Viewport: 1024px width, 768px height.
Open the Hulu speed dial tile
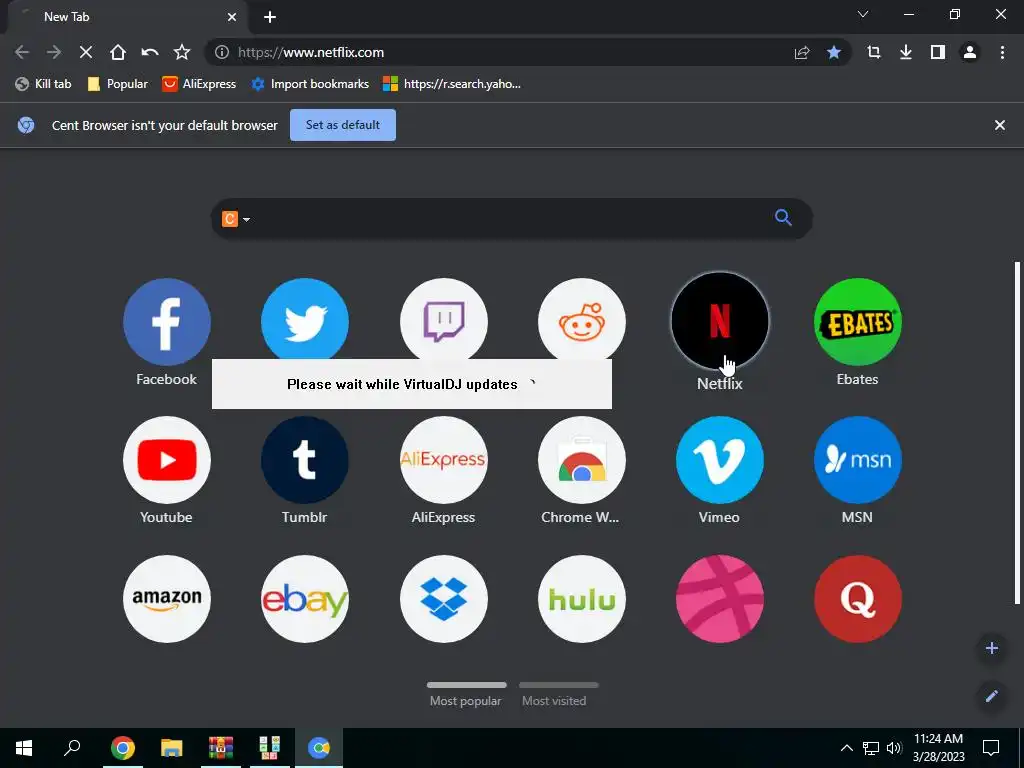[x=582, y=599]
